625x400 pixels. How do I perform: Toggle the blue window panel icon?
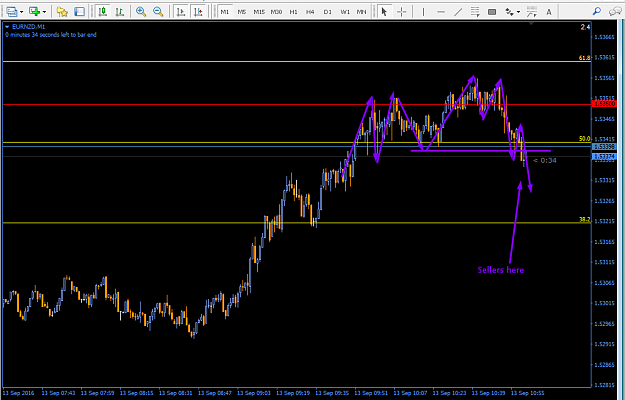80,12
